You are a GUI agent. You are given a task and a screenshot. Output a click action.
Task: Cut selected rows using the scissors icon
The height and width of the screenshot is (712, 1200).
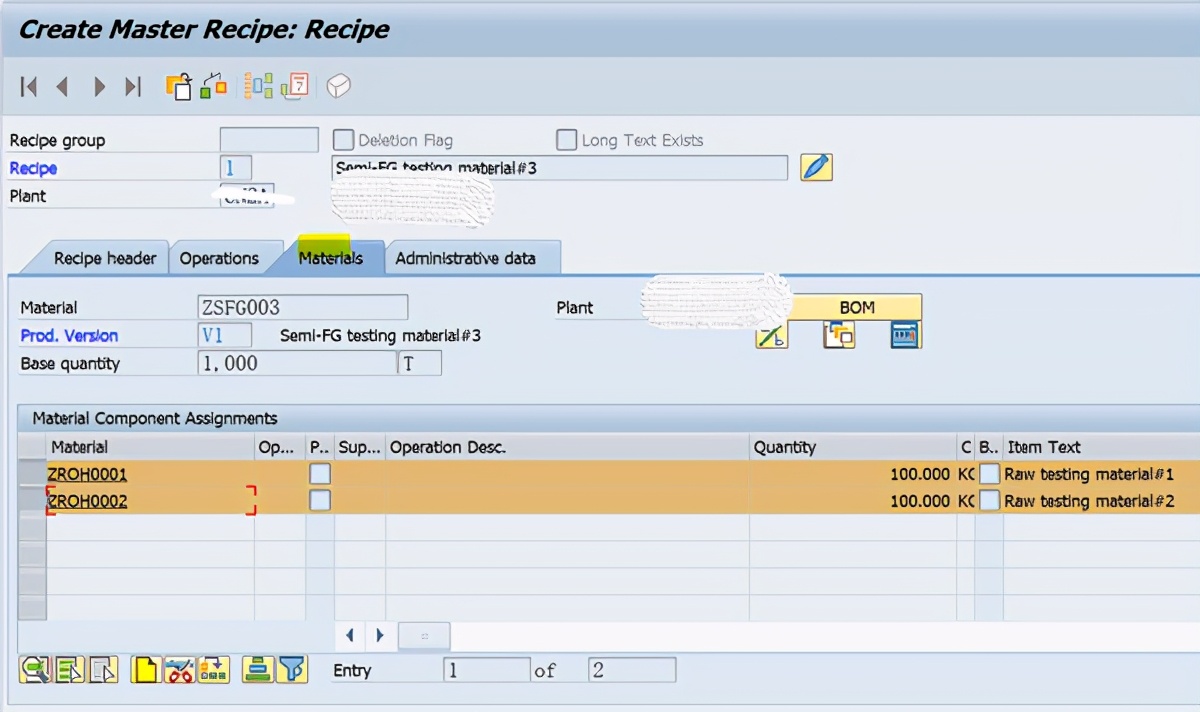coord(178,670)
